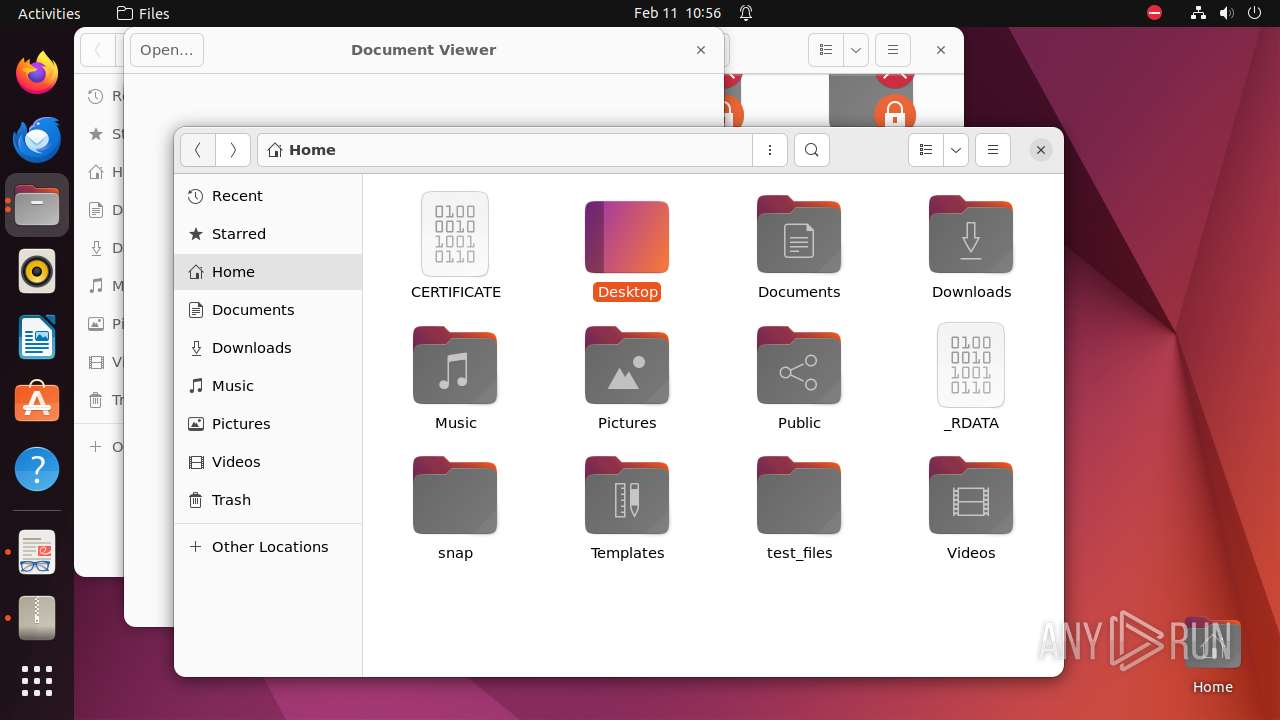Image resolution: width=1280 pixels, height=720 pixels.
Task: Click the Home location path bar
Action: (505, 150)
